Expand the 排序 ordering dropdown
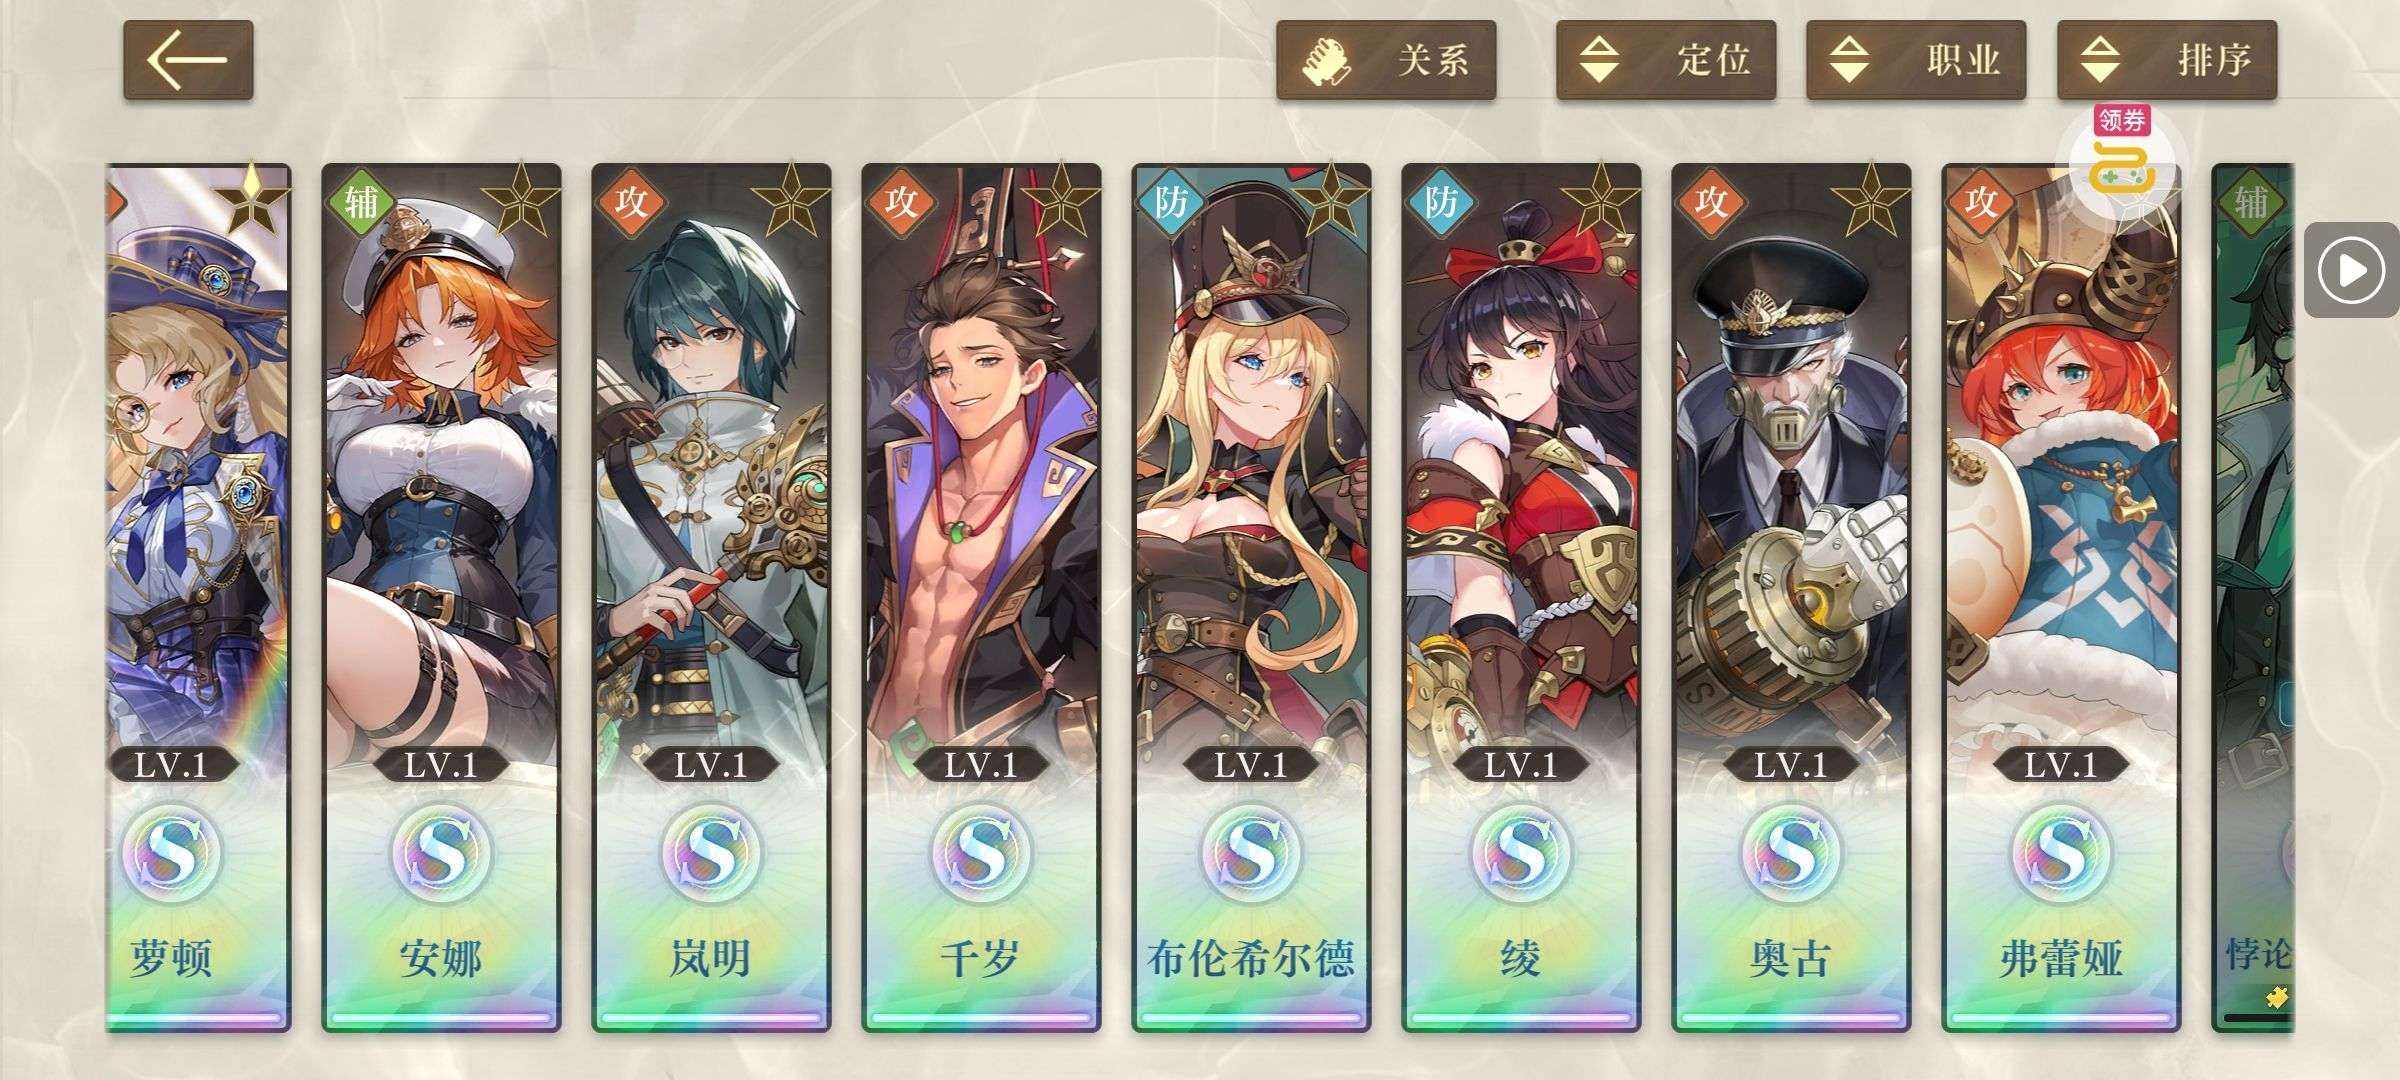The height and width of the screenshot is (1080, 2400). click(x=2167, y=60)
